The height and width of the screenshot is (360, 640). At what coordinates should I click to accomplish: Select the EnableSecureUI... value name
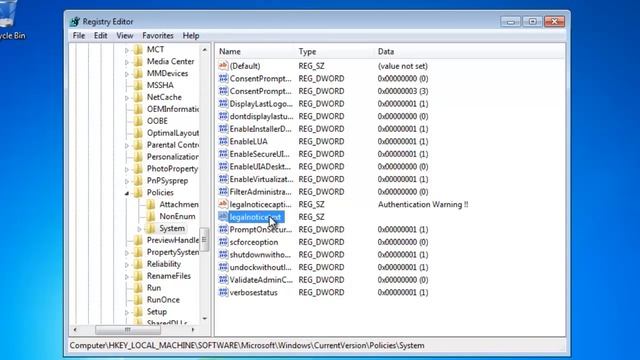[x=260, y=154]
